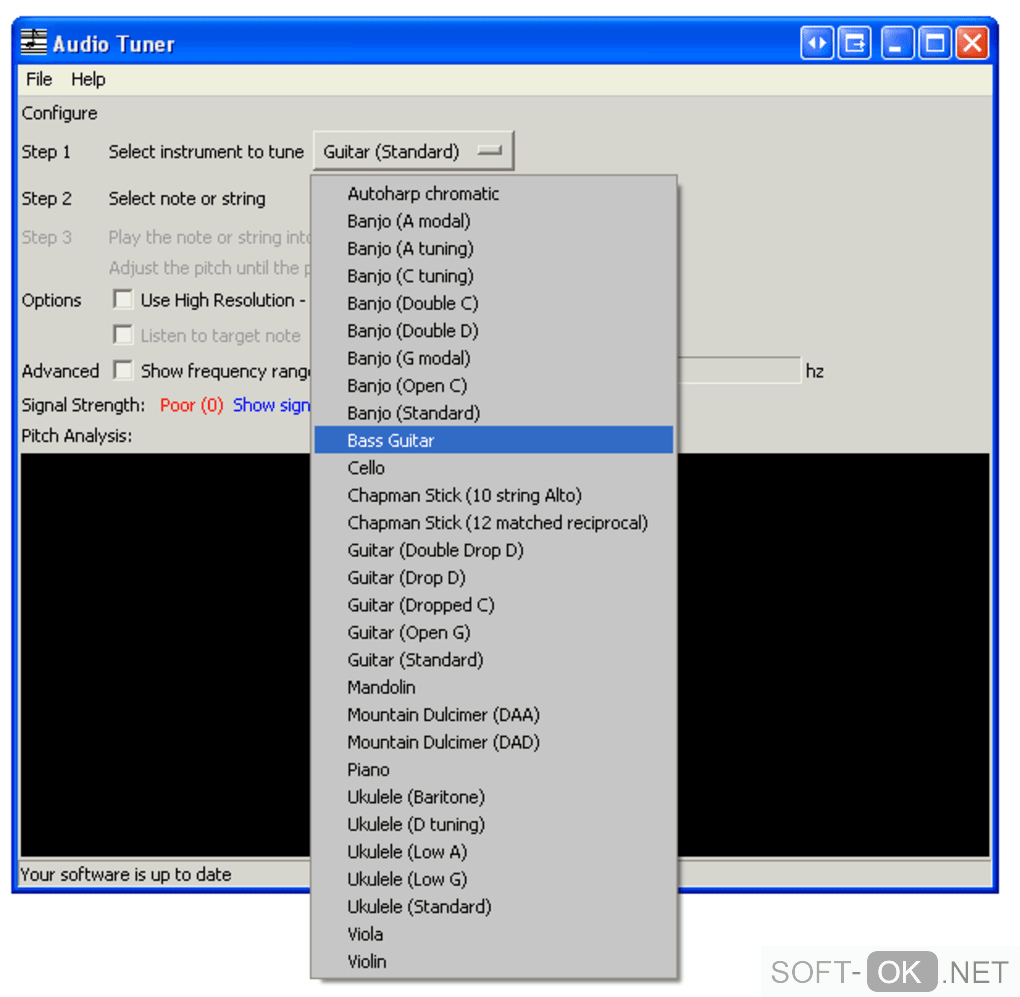Pick Banjo (G modal) from list
The height and width of the screenshot is (997, 1020).
[494, 358]
